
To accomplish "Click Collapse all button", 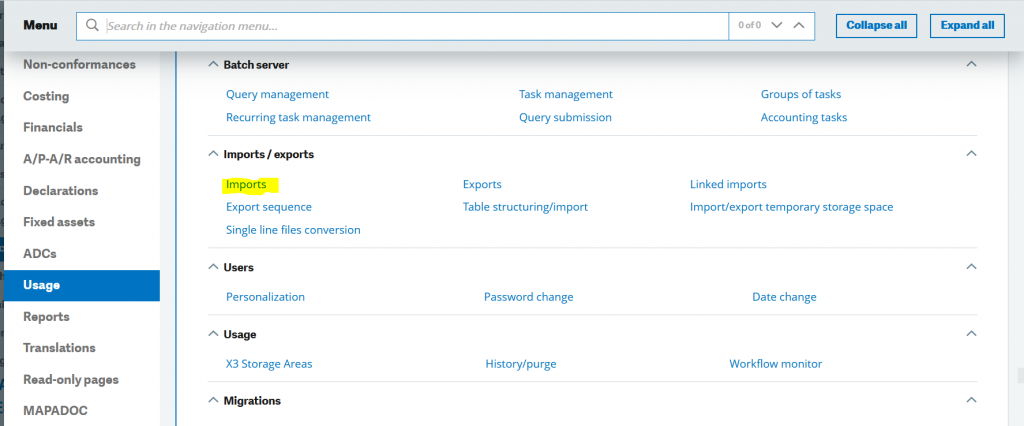I will (876, 25).
